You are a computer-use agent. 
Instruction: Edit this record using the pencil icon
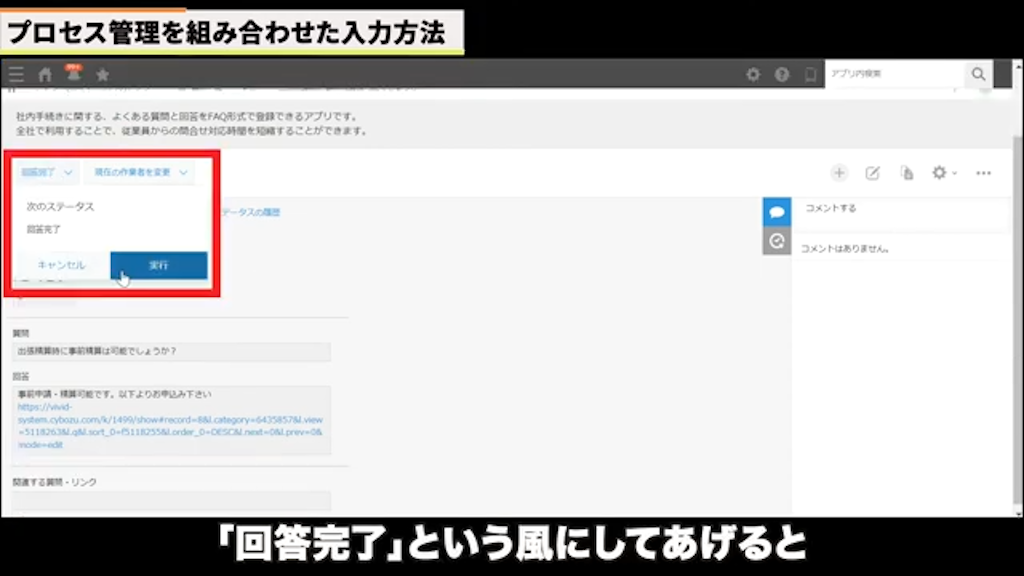point(872,172)
